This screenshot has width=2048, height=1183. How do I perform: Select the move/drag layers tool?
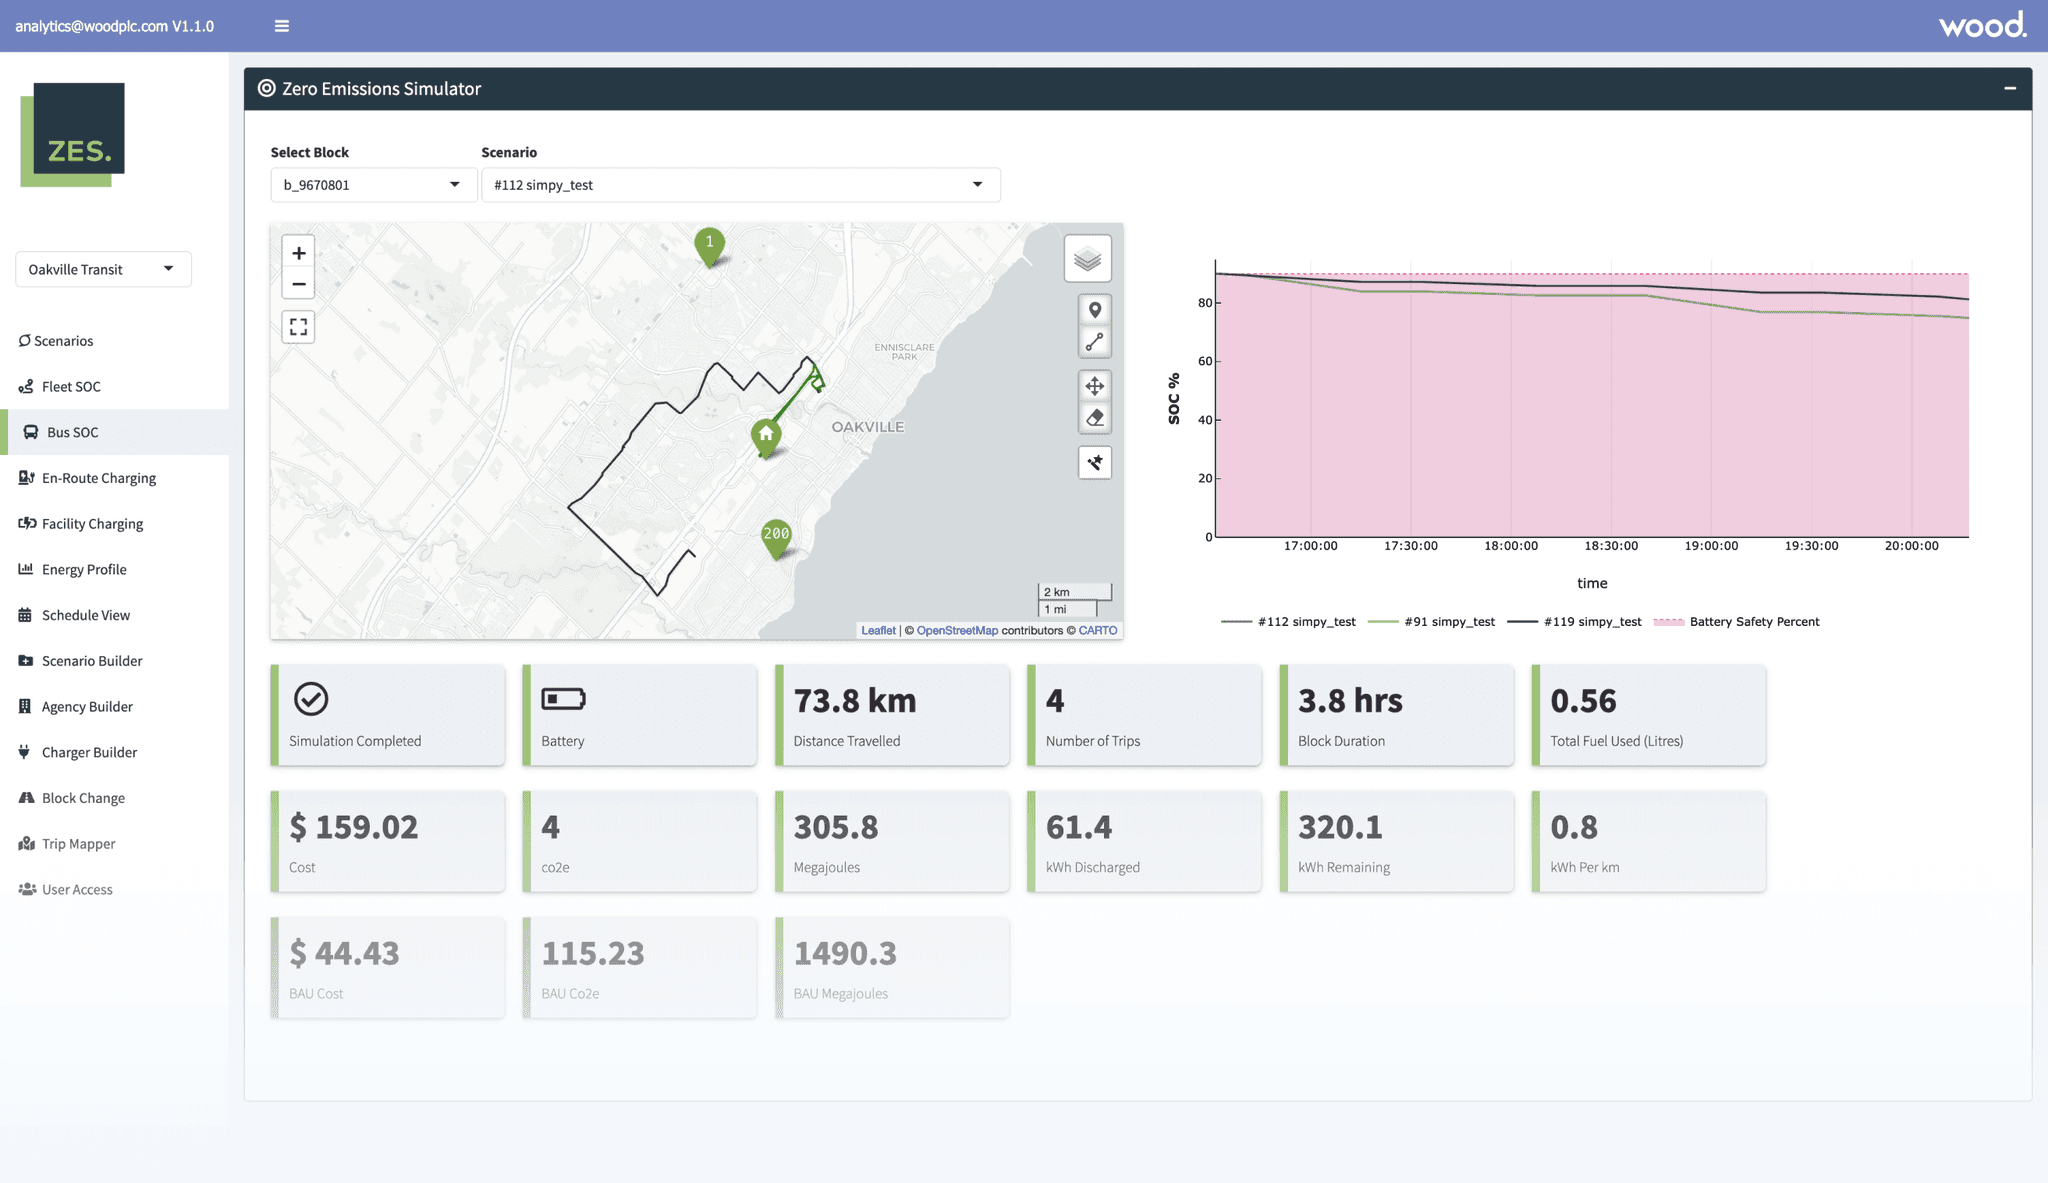click(x=1095, y=386)
